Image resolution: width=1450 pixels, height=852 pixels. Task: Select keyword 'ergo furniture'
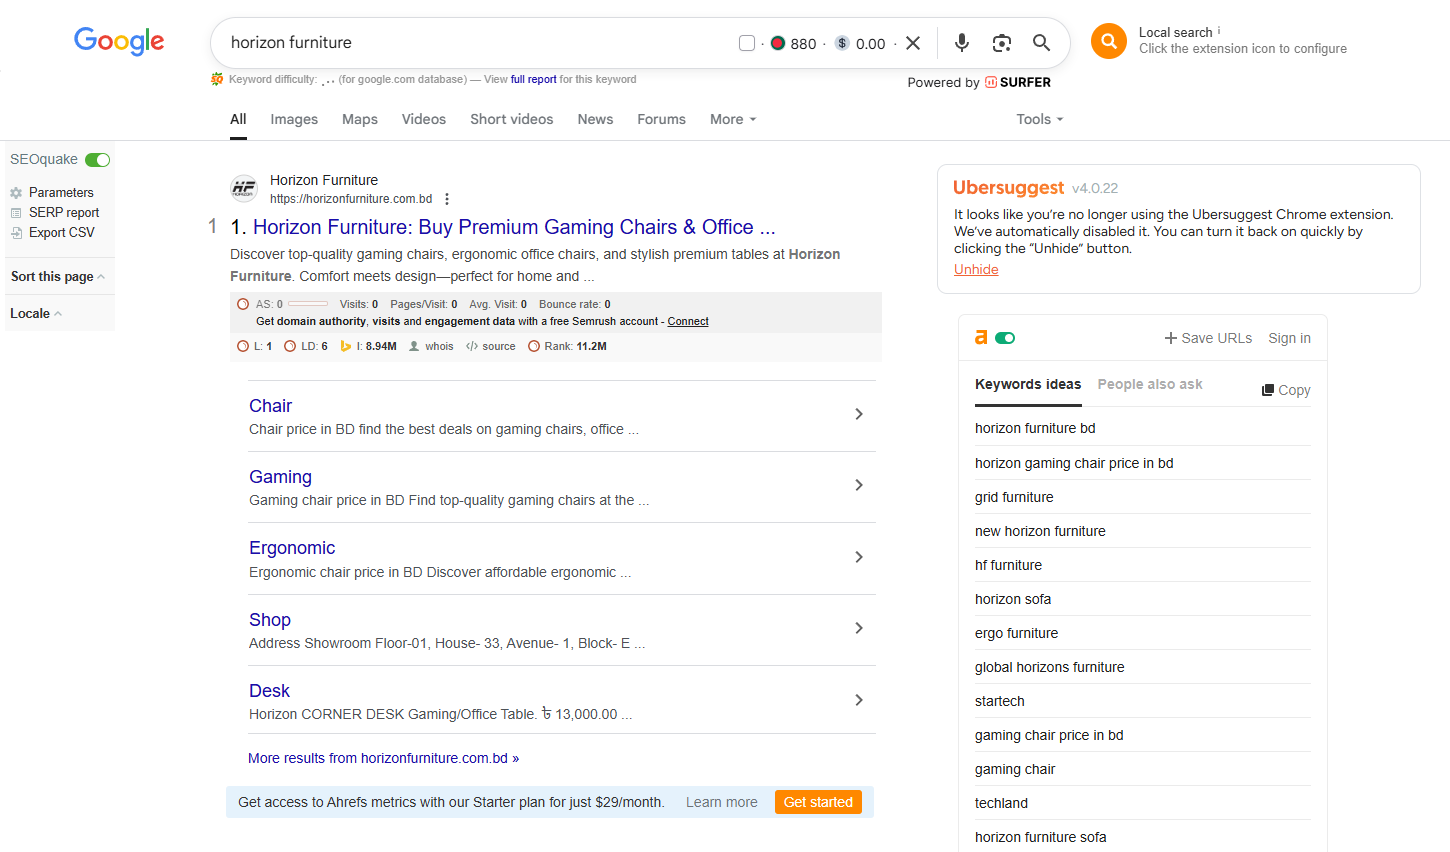pyautogui.click(x=1016, y=633)
